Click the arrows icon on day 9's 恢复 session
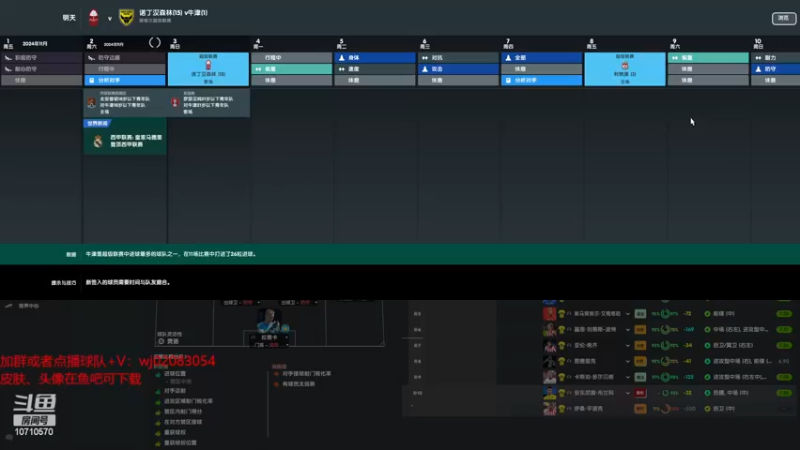The height and width of the screenshot is (450, 800). 675,58
